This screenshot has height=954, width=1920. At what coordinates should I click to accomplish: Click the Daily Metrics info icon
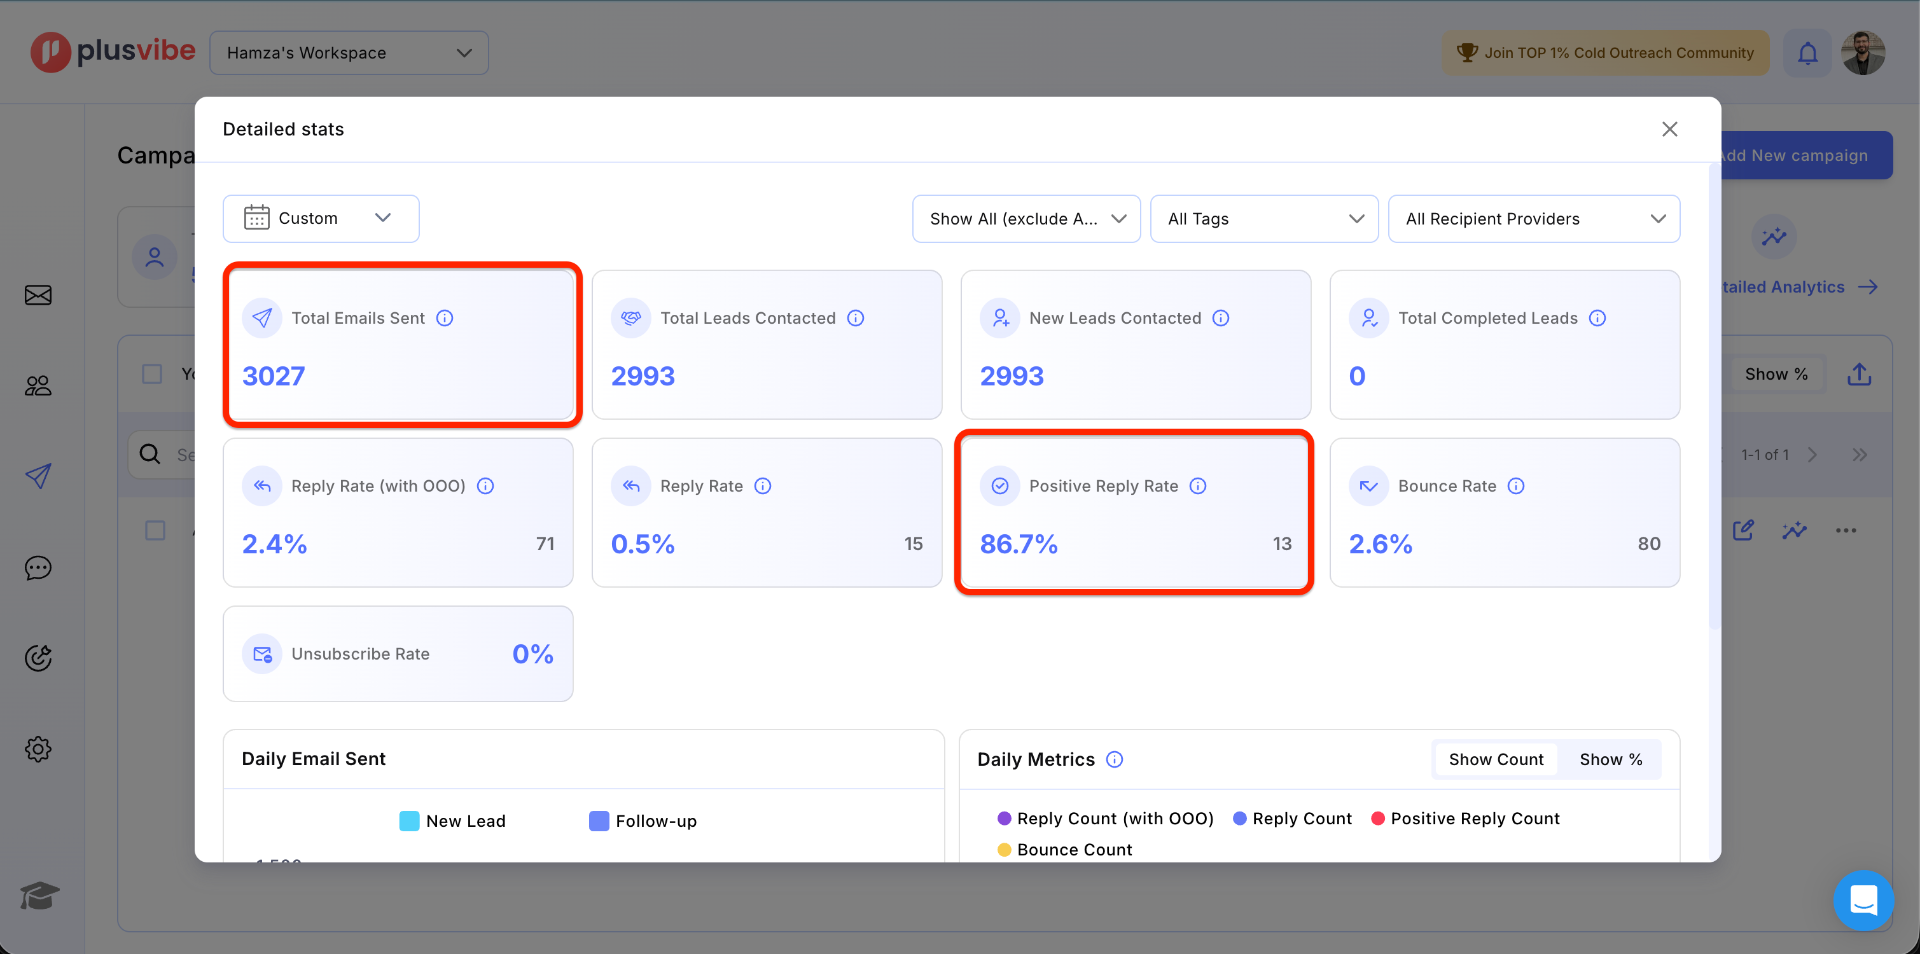pos(1115,759)
